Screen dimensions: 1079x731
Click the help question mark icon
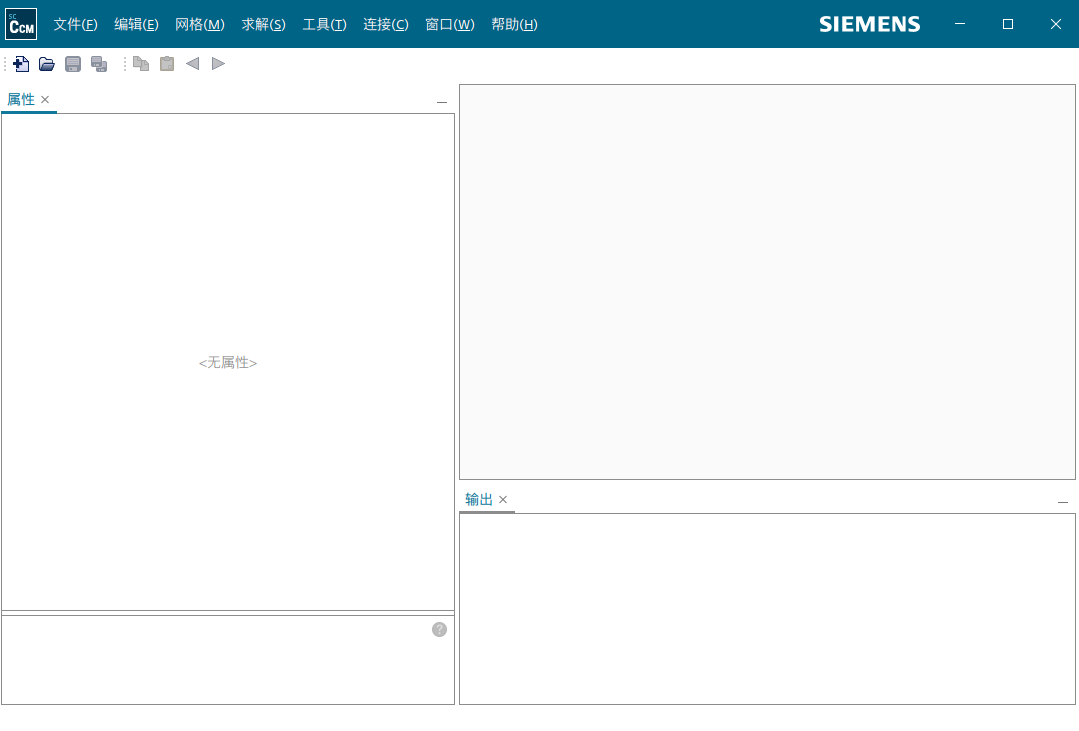click(439, 629)
